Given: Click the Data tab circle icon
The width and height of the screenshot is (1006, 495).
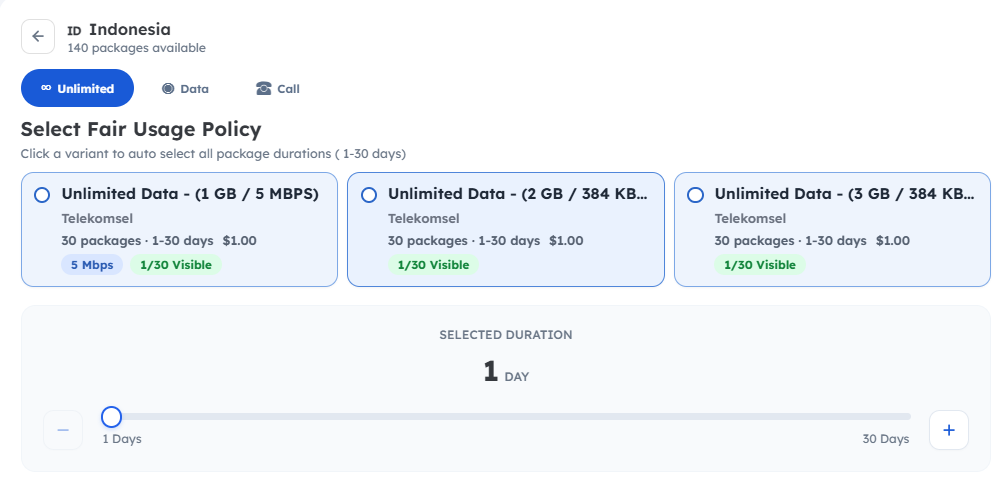Looking at the screenshot, I should (168, 88).
